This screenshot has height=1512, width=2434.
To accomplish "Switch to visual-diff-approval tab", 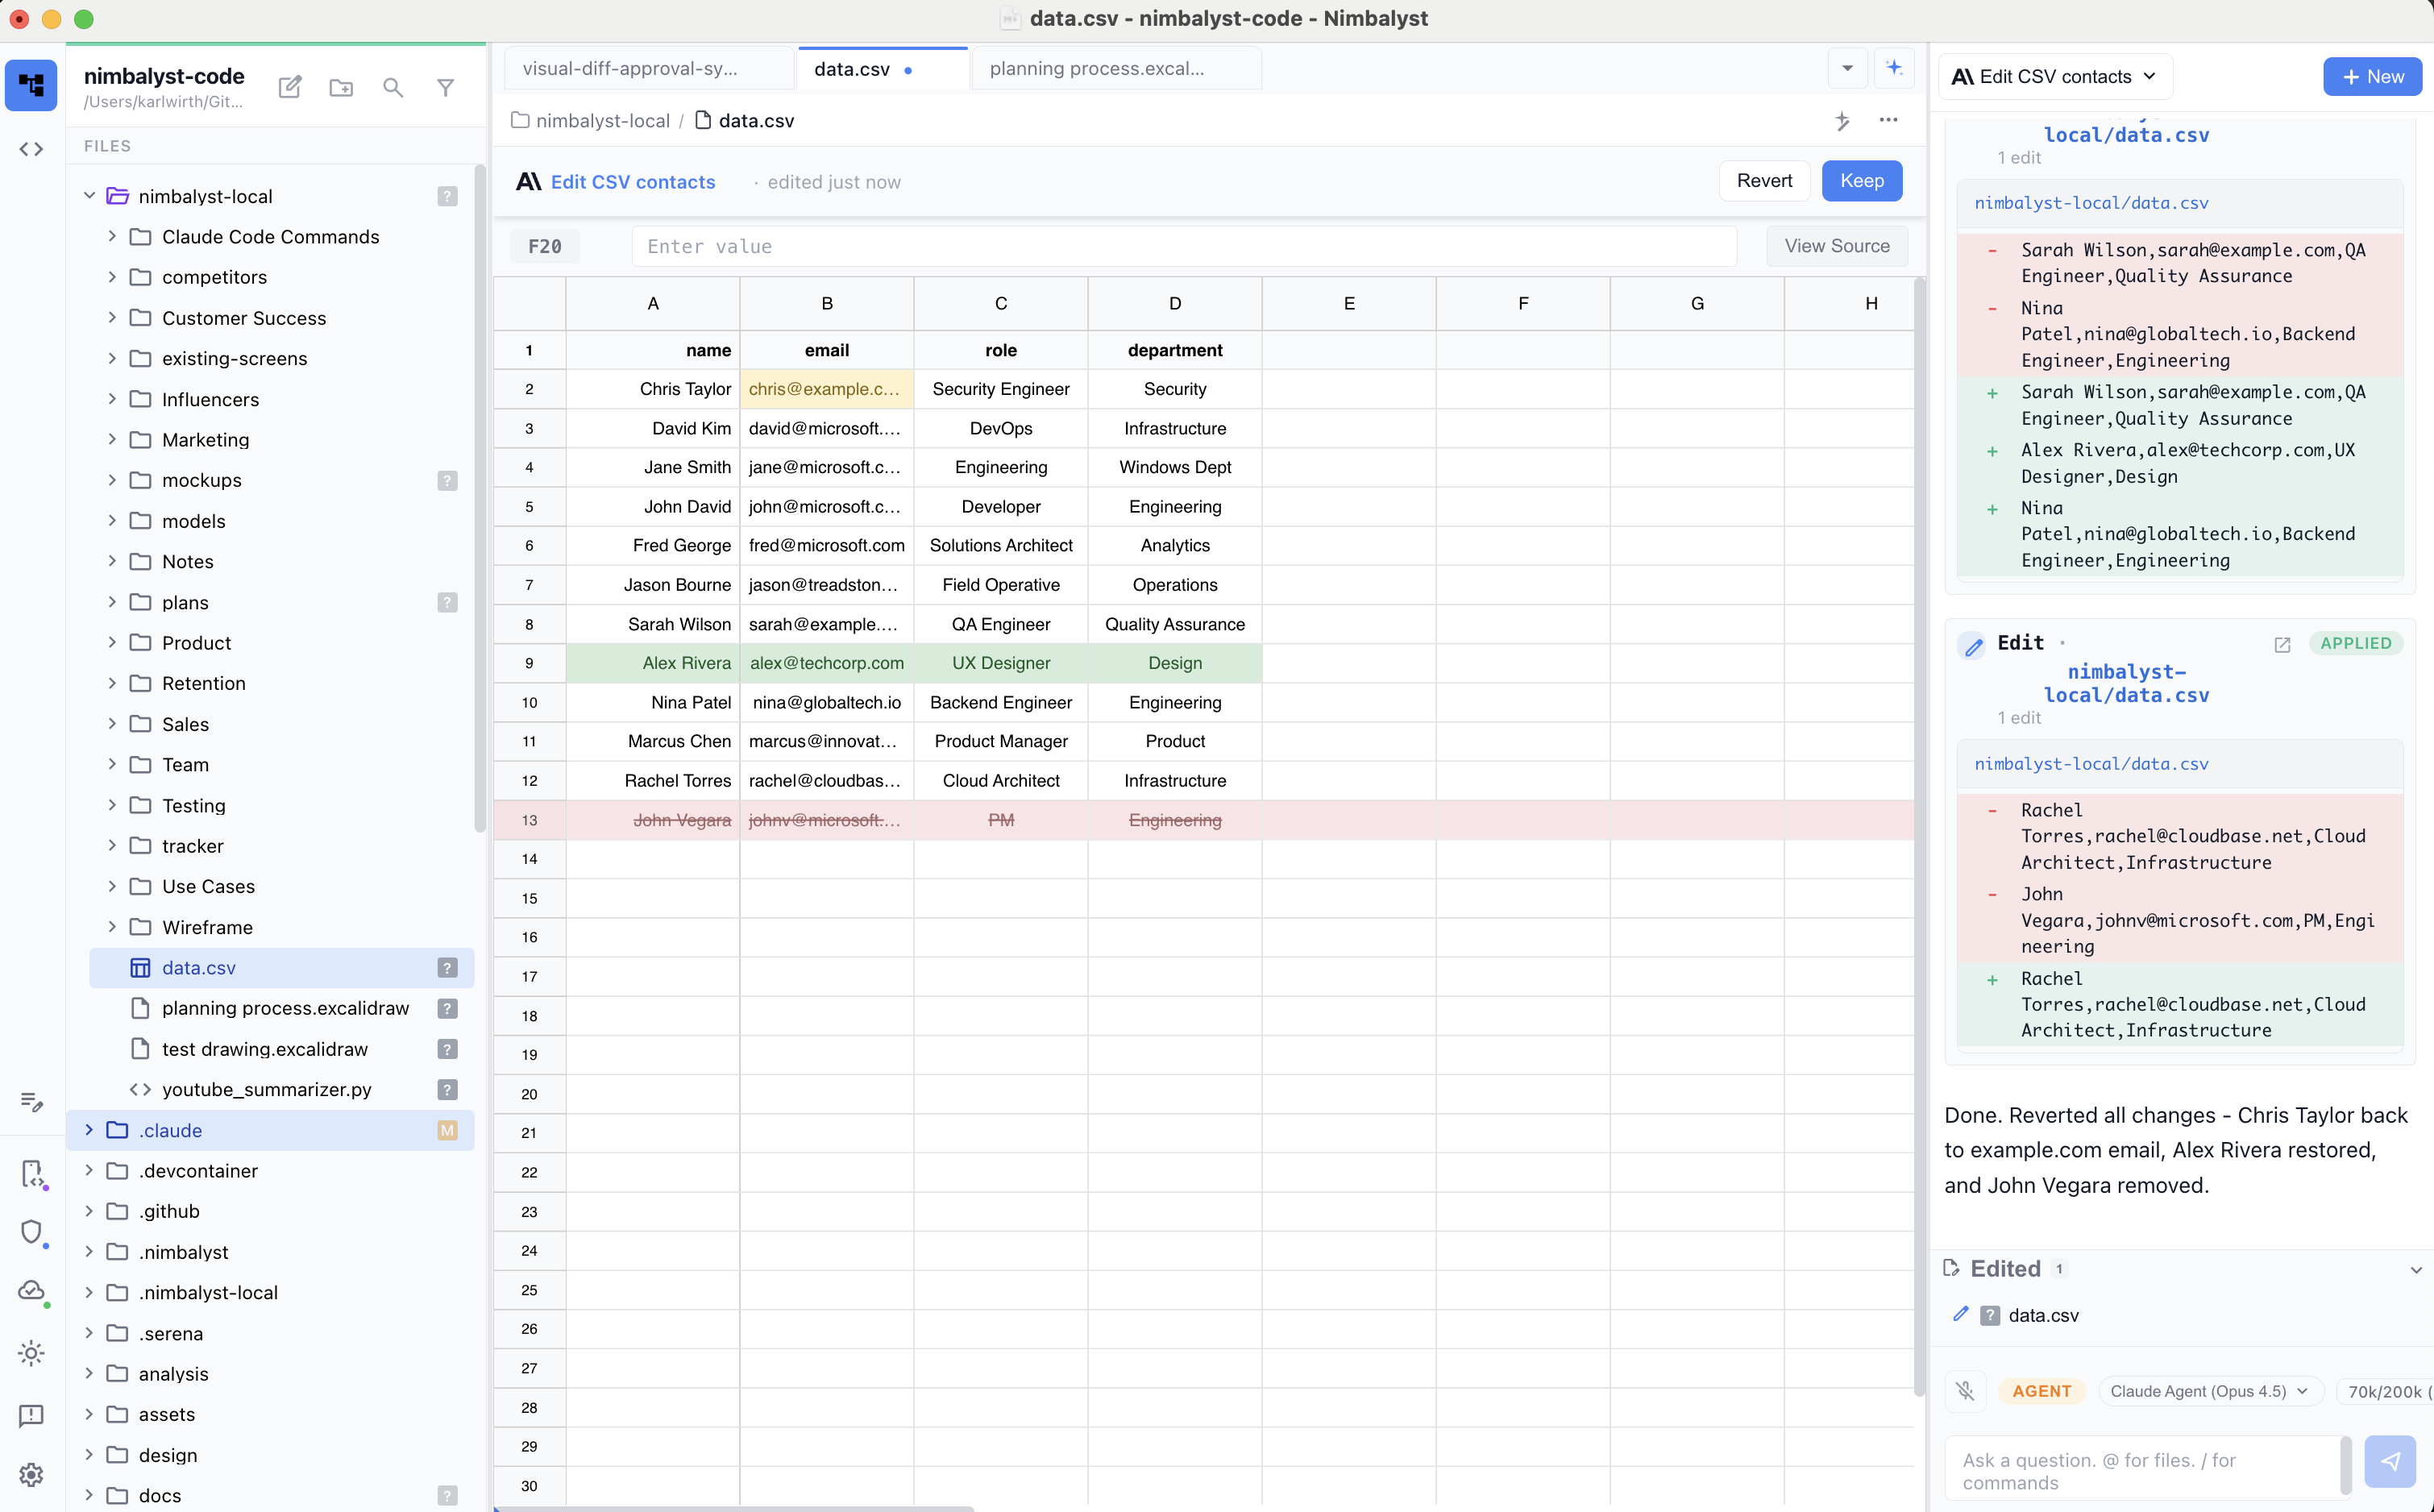I will pyautogui.click(x=630, y=68).
